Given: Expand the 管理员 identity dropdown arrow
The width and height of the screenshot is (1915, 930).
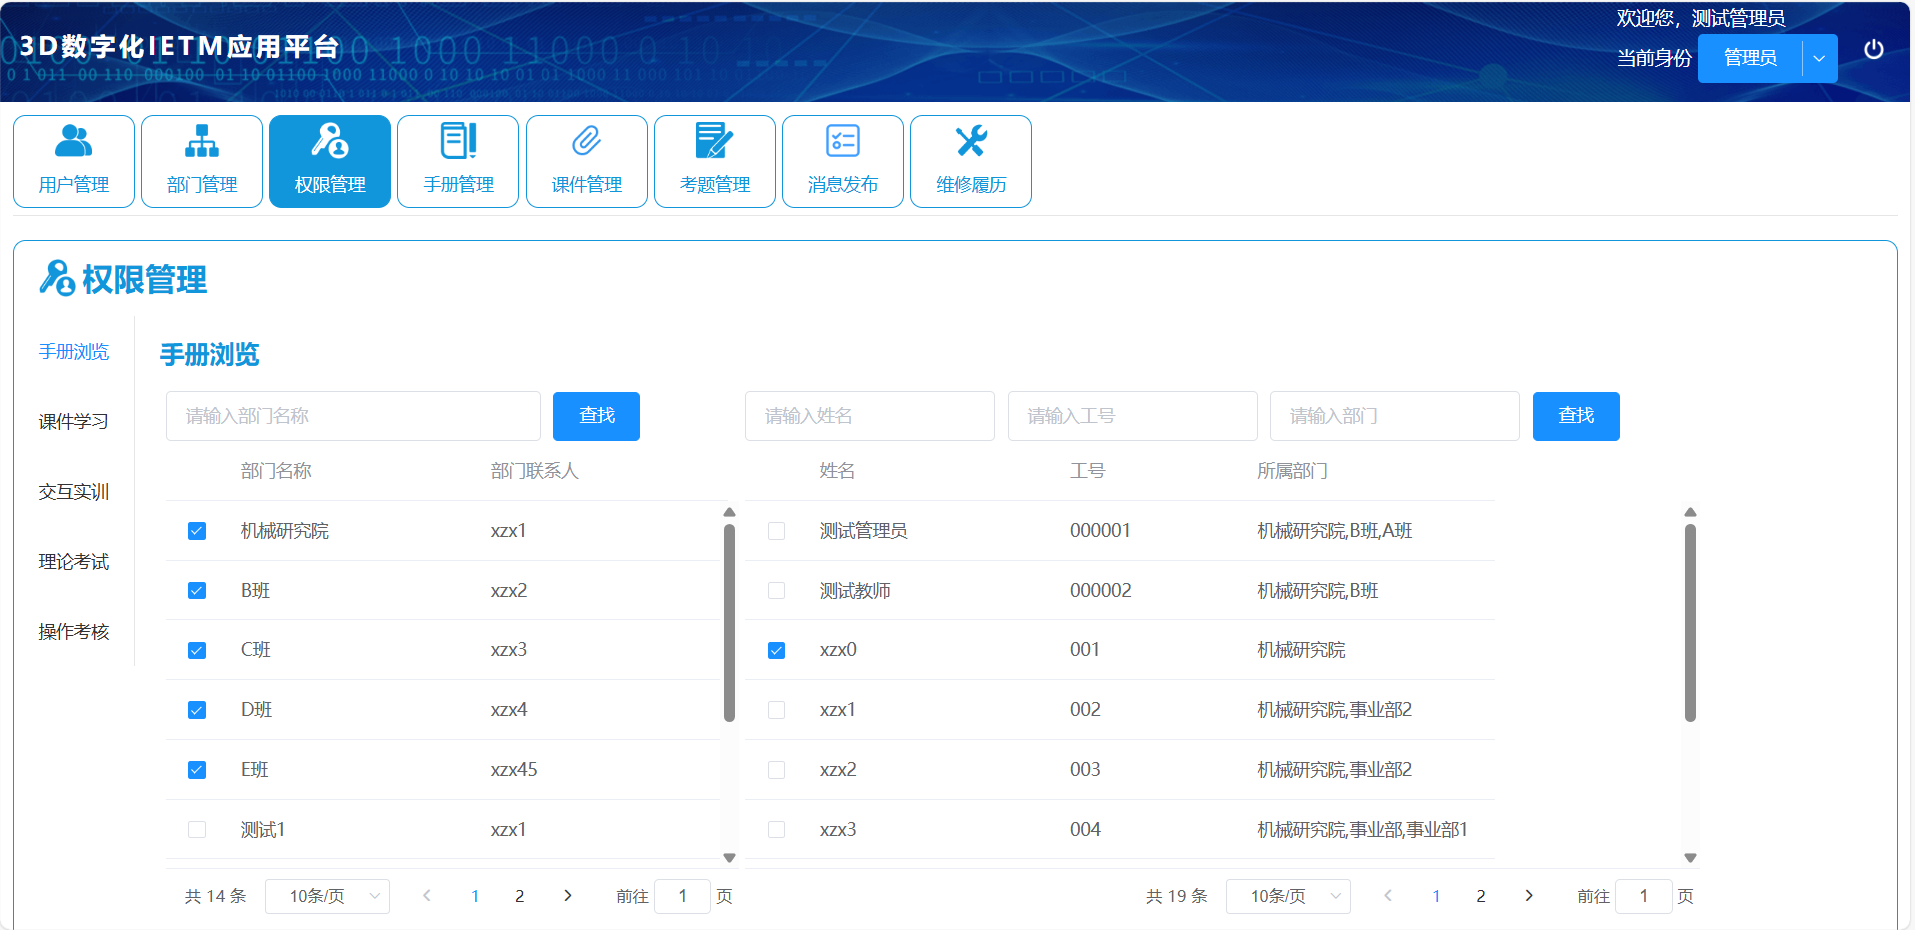Looking at the screenshot, I should [x=1819, y=59].
